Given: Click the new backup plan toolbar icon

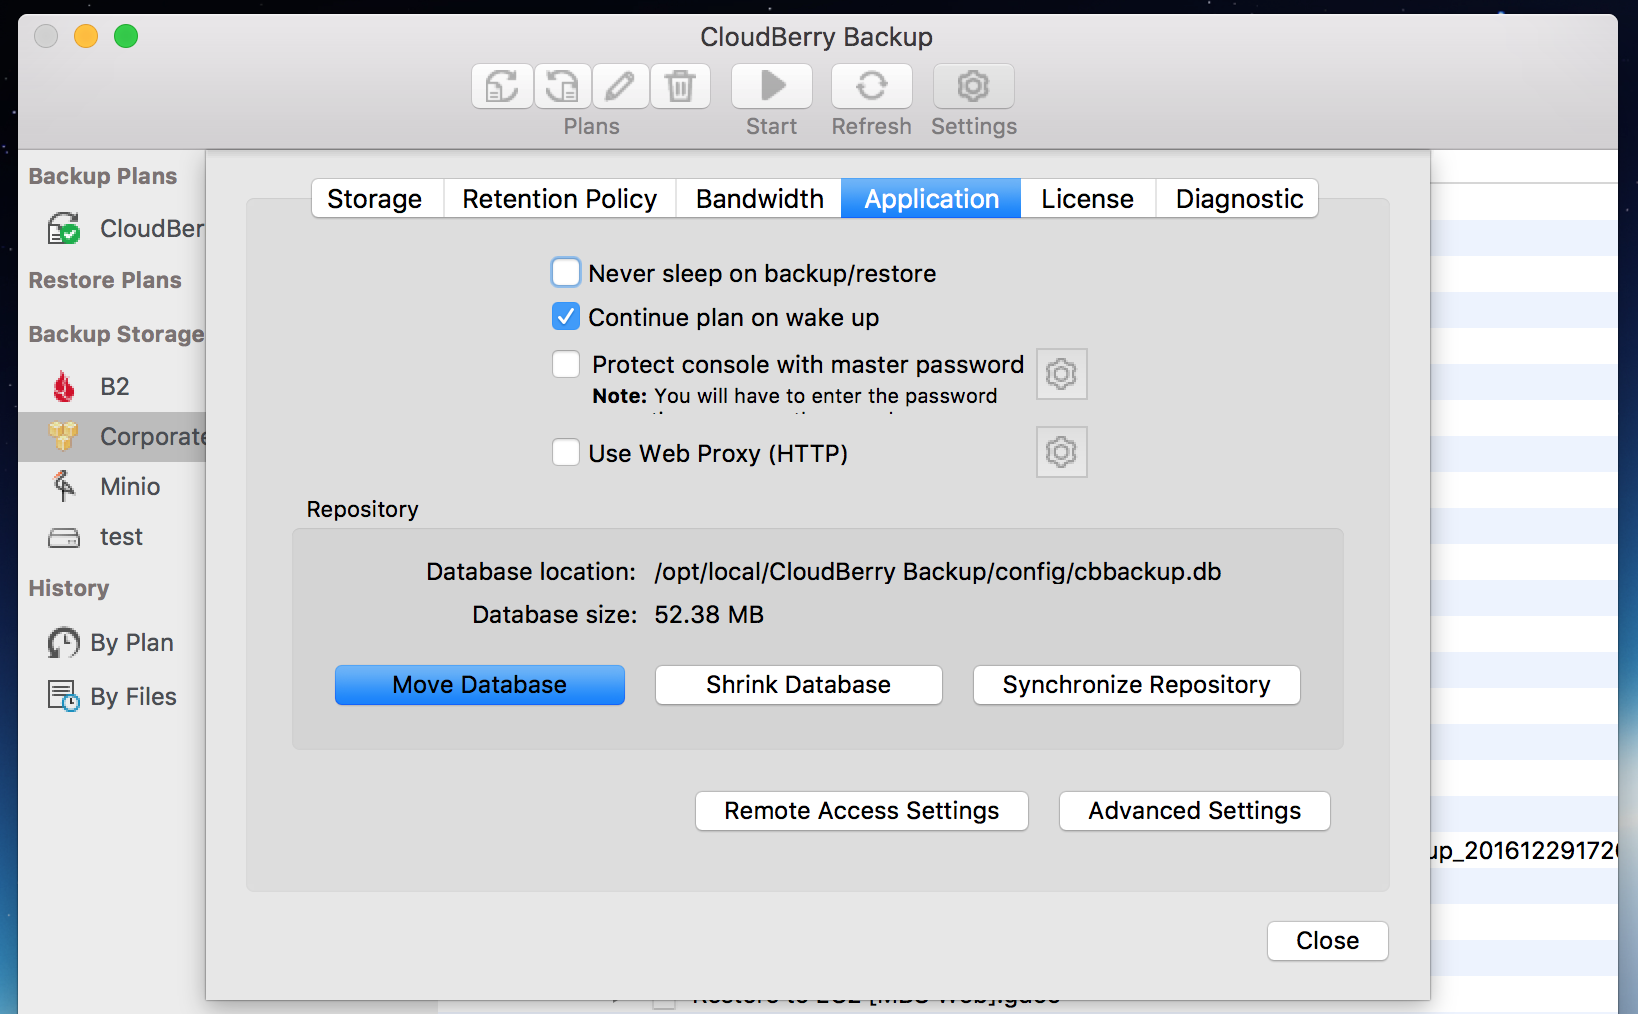Looking at the screenshot, I should pyautogui.click(x=502, y=86).
